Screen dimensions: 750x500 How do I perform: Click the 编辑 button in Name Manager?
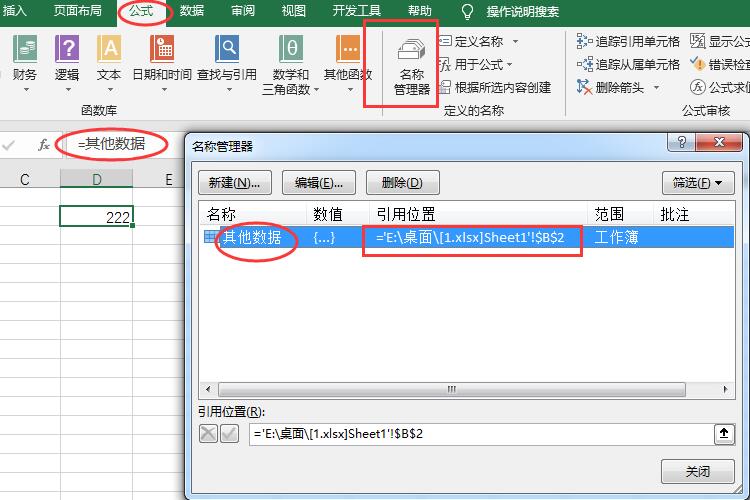(319, 183)
